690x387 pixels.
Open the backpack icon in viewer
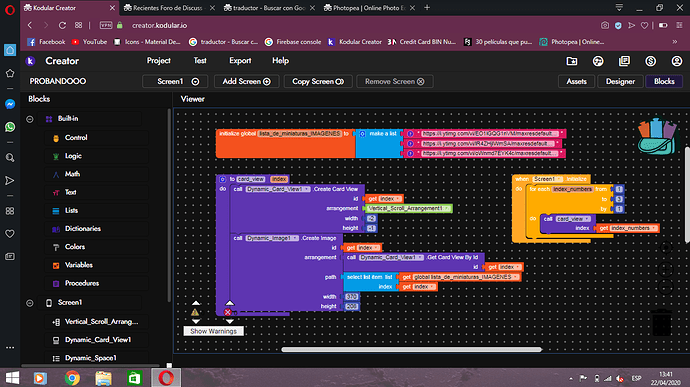click(657, 136)
